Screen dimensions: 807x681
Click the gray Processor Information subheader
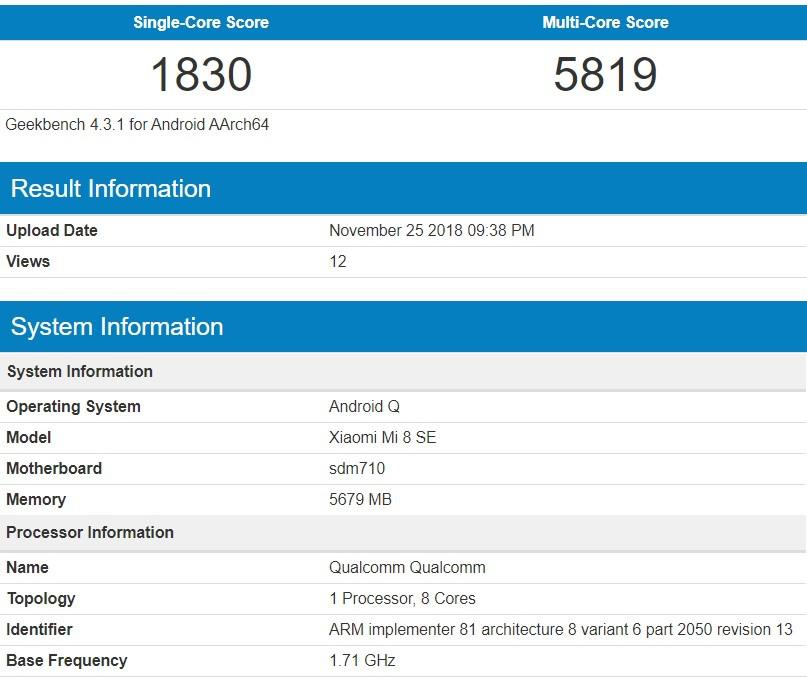click(90, 532)
